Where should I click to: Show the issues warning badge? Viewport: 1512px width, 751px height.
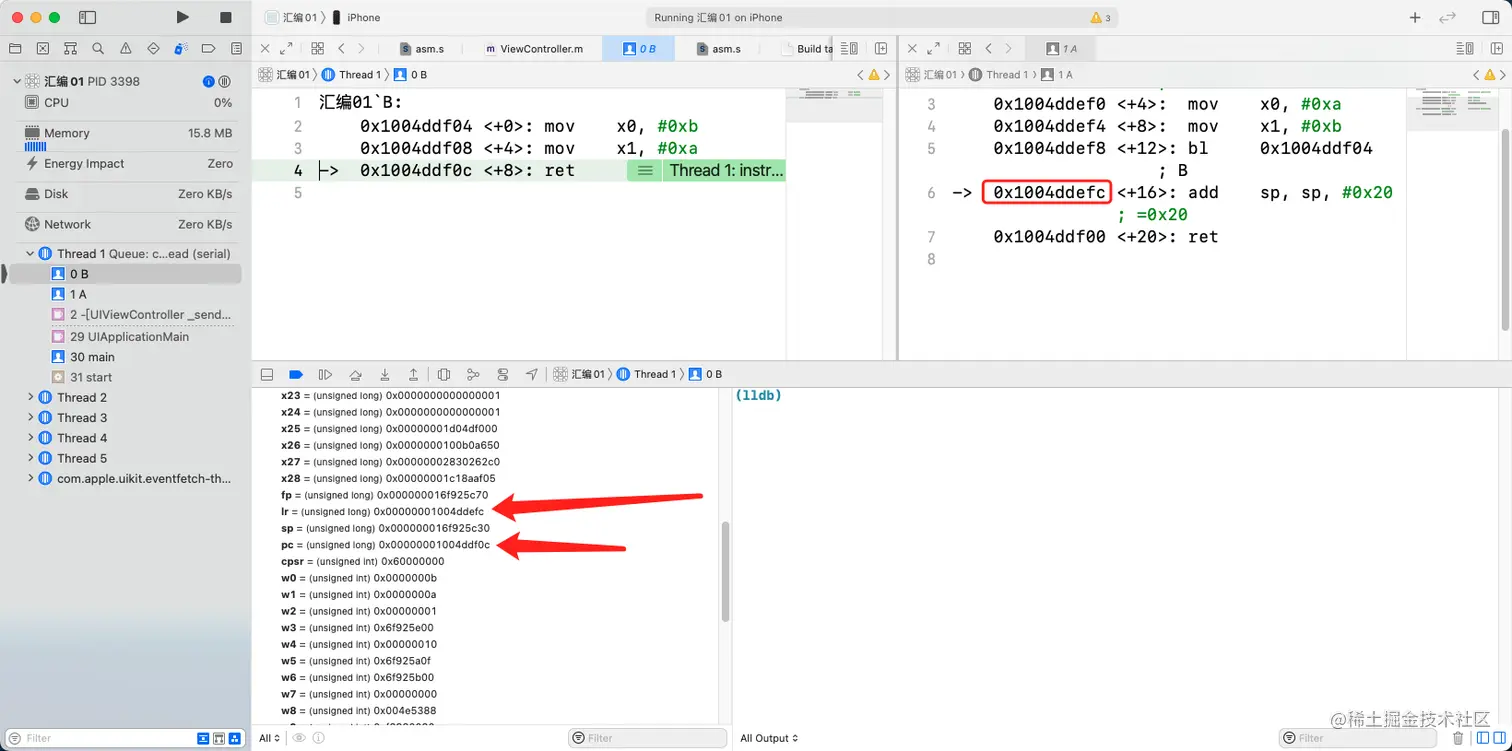click(x=1100, y=18)
